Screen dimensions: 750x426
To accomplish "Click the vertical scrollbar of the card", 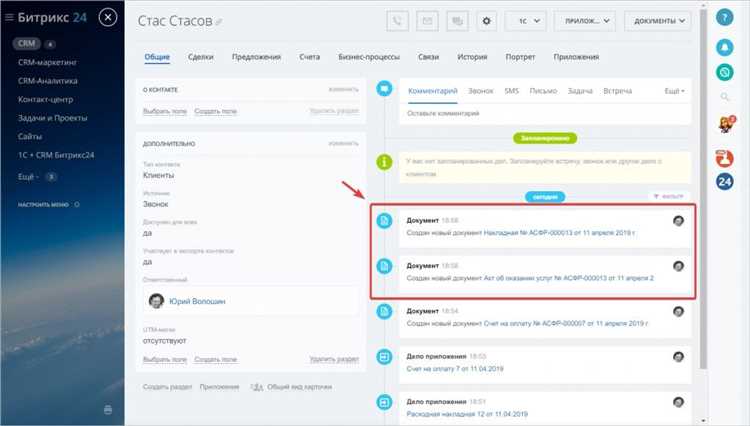I will point(703,189).
